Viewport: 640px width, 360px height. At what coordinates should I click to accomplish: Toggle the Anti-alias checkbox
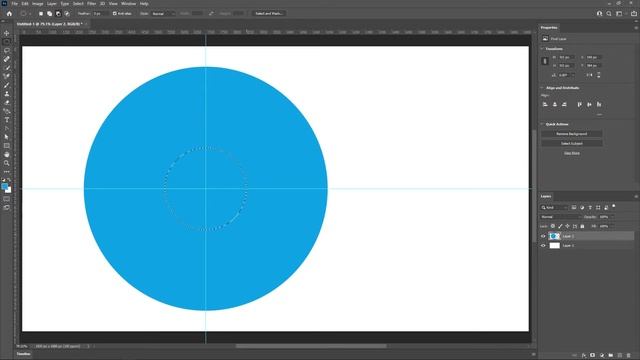pos(114,13)
